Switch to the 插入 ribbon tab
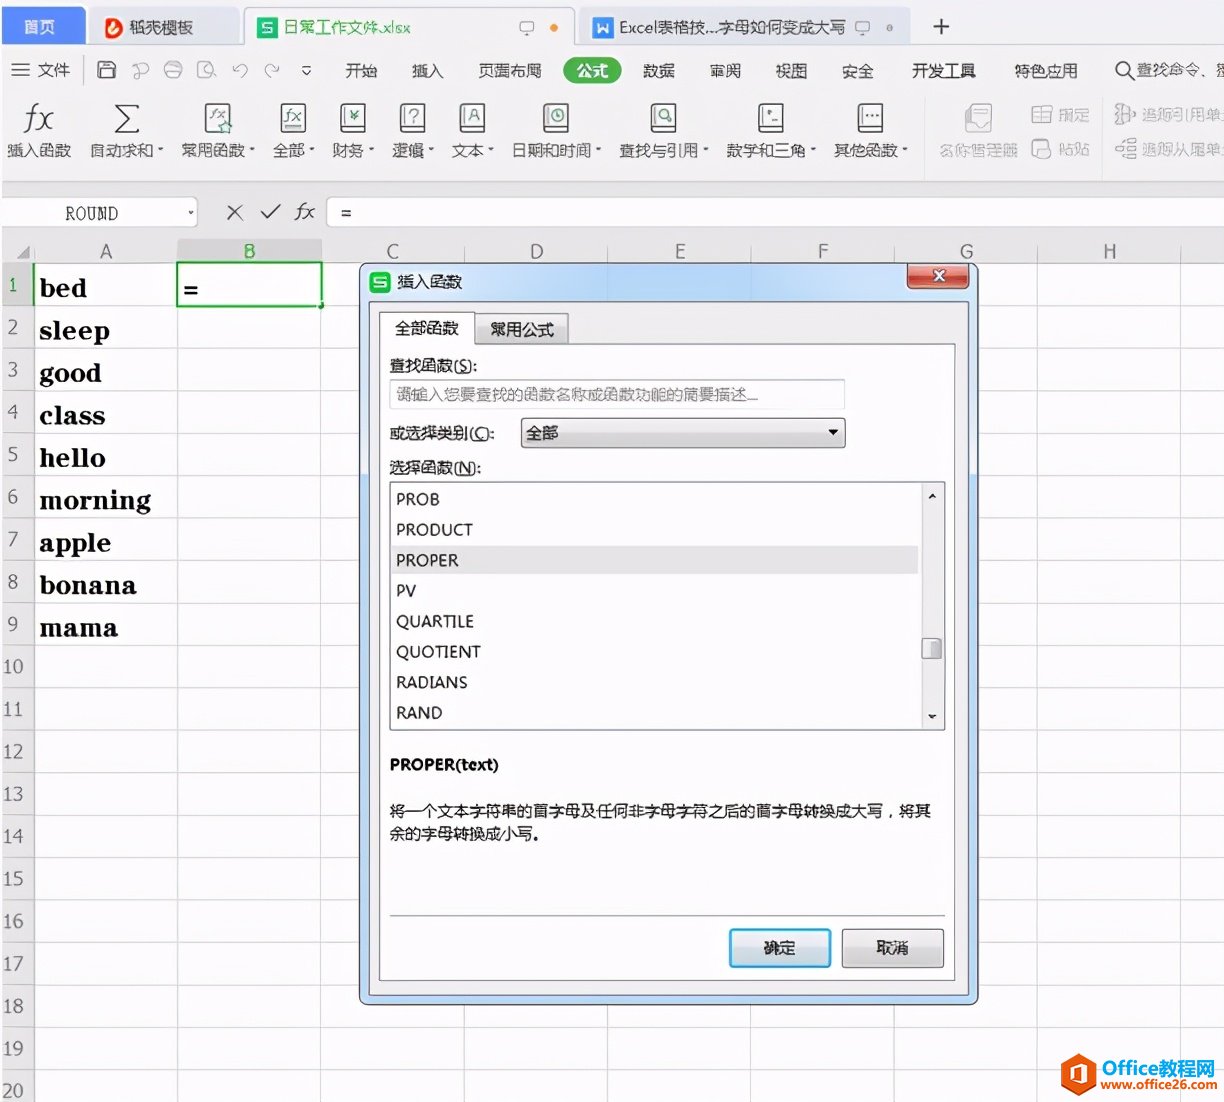This screenshot has height=1102, width=1224. pyautogui.click(x=427, y=71)
